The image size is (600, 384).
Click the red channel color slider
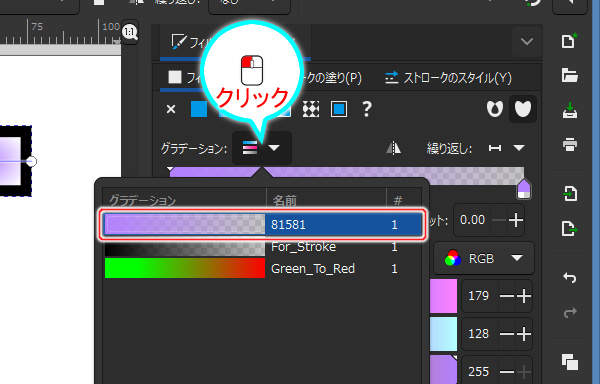pos(443,296)
